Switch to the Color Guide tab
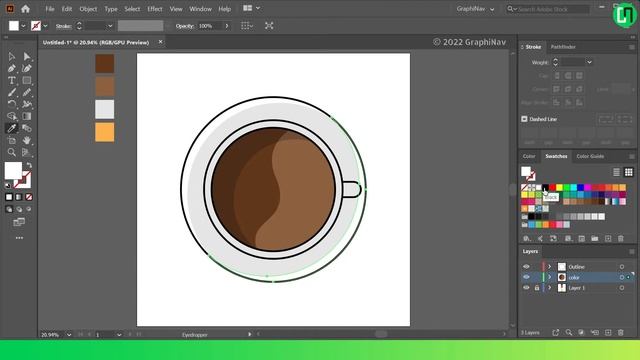640x360 pixels. pos(590,156)
